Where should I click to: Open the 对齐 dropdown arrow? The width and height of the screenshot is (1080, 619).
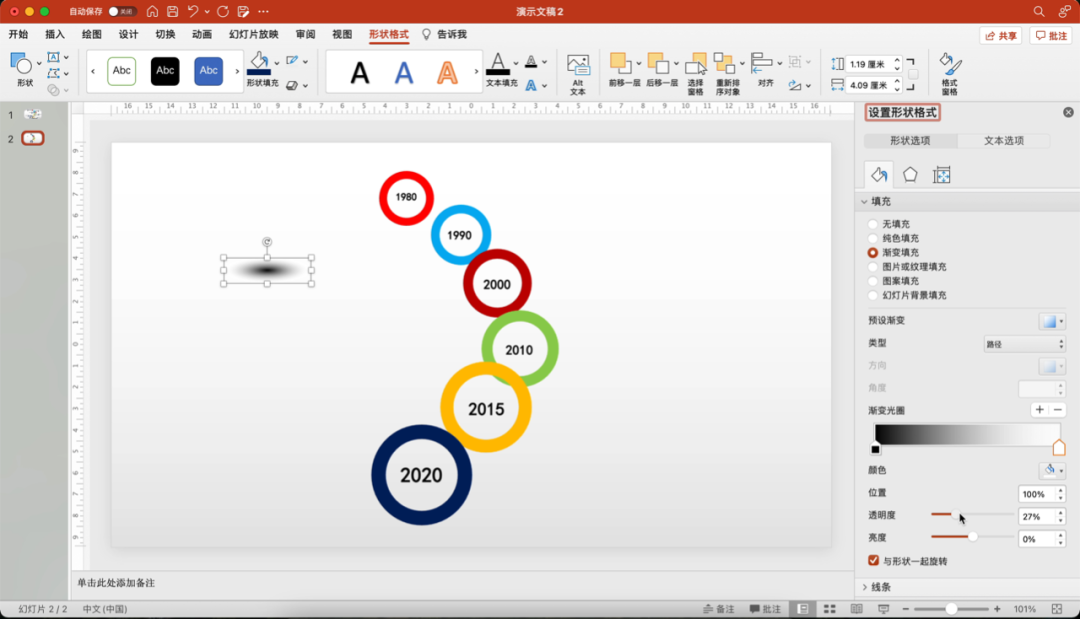pyautogui.click(x=779, y=63)
